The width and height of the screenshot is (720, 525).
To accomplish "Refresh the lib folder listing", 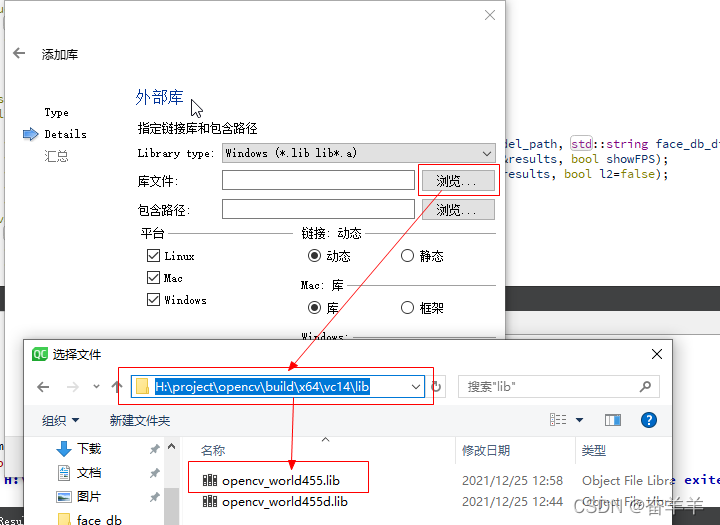I will [437, 387].
